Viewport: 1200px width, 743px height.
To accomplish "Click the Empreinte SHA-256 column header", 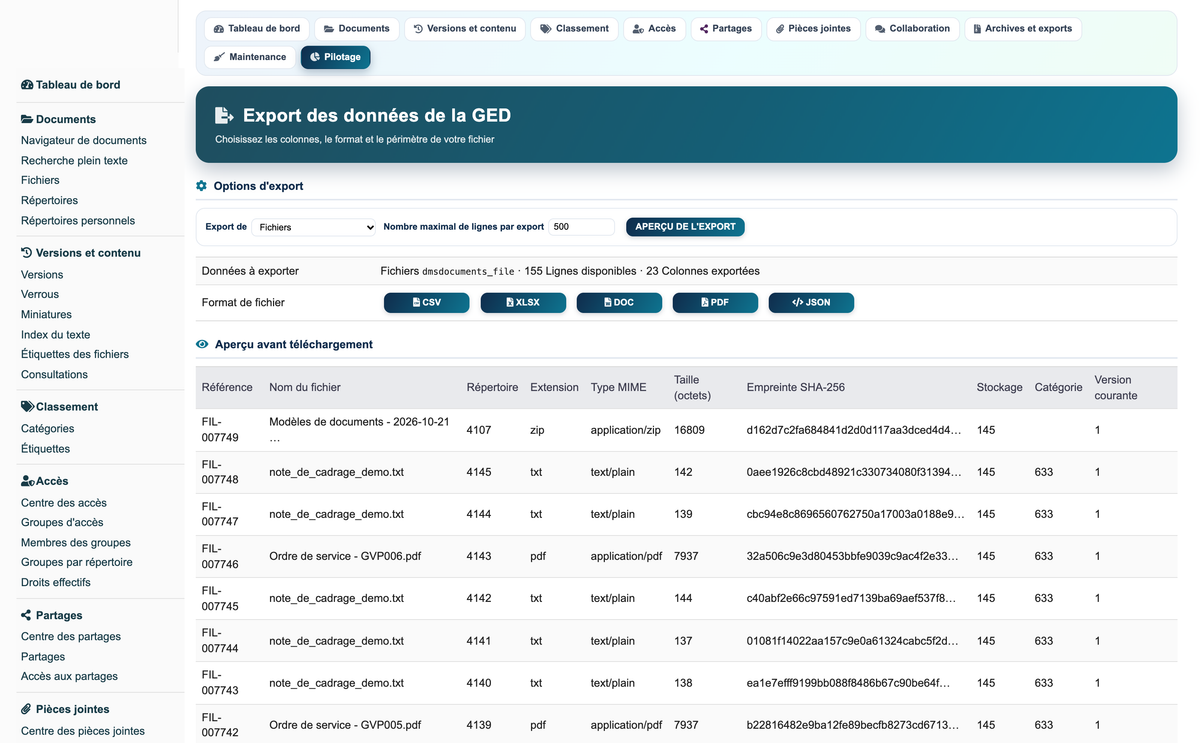I will [x=796, y=388].
